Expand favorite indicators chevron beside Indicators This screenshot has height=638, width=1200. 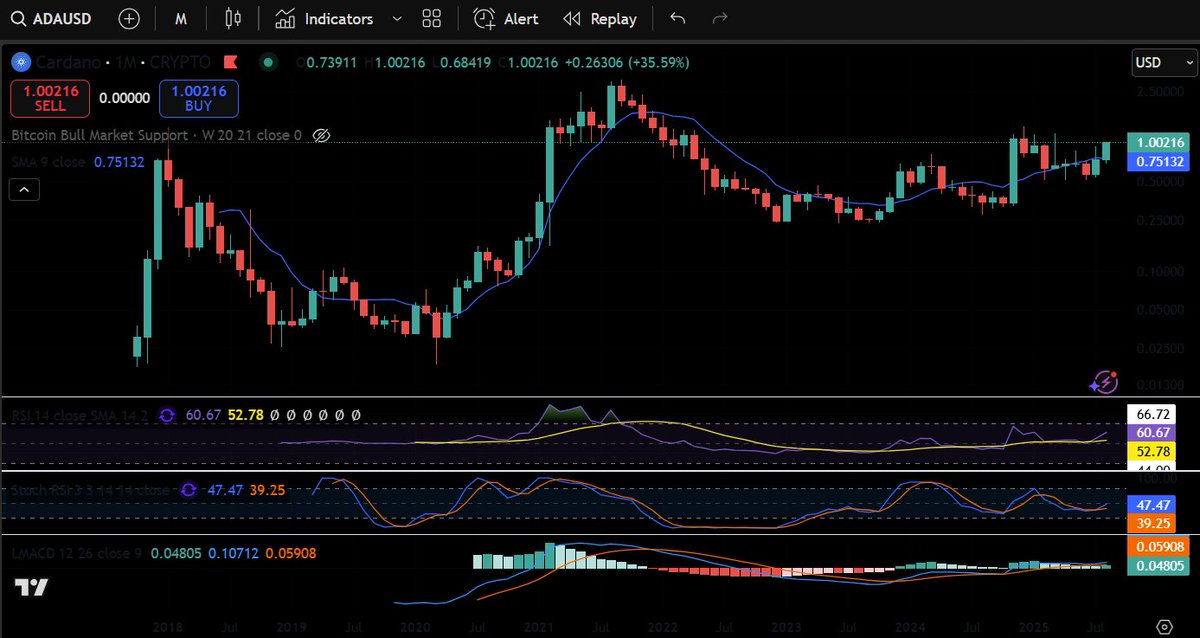coord(397,18)
